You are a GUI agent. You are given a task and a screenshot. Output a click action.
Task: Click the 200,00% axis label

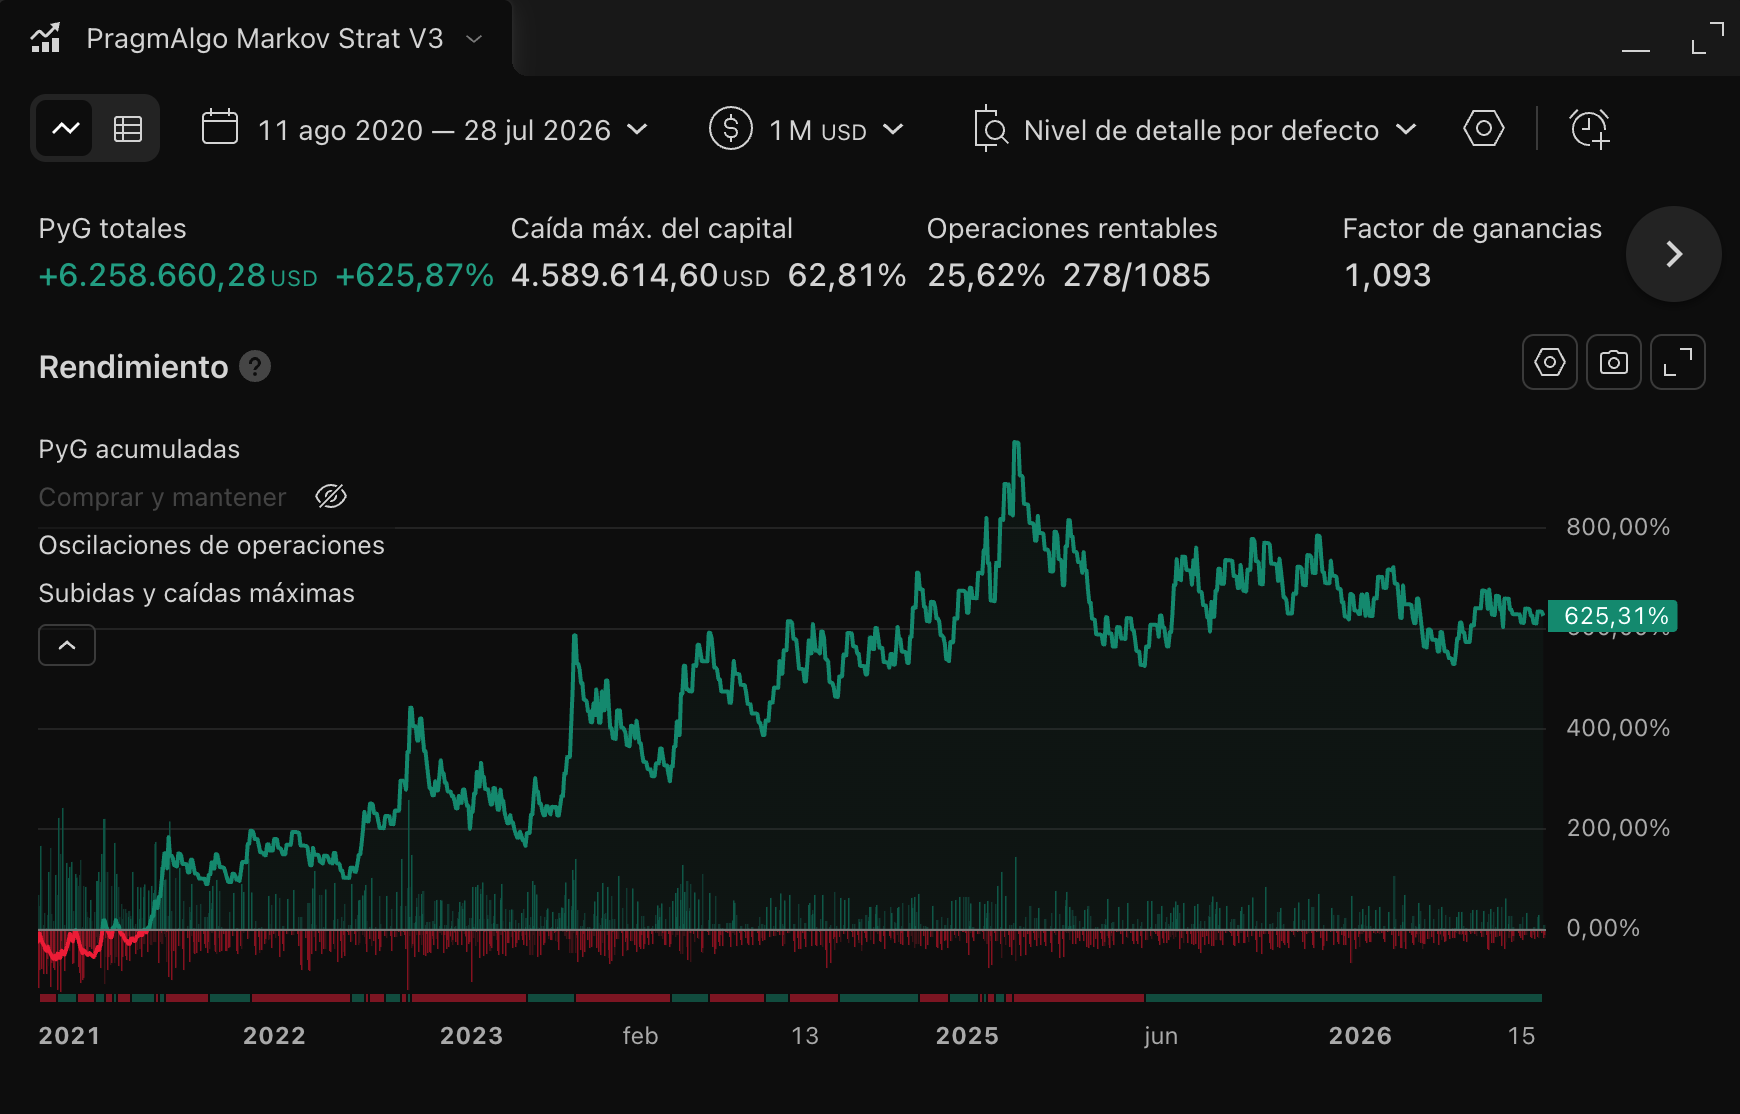(x=1618, y=828)
